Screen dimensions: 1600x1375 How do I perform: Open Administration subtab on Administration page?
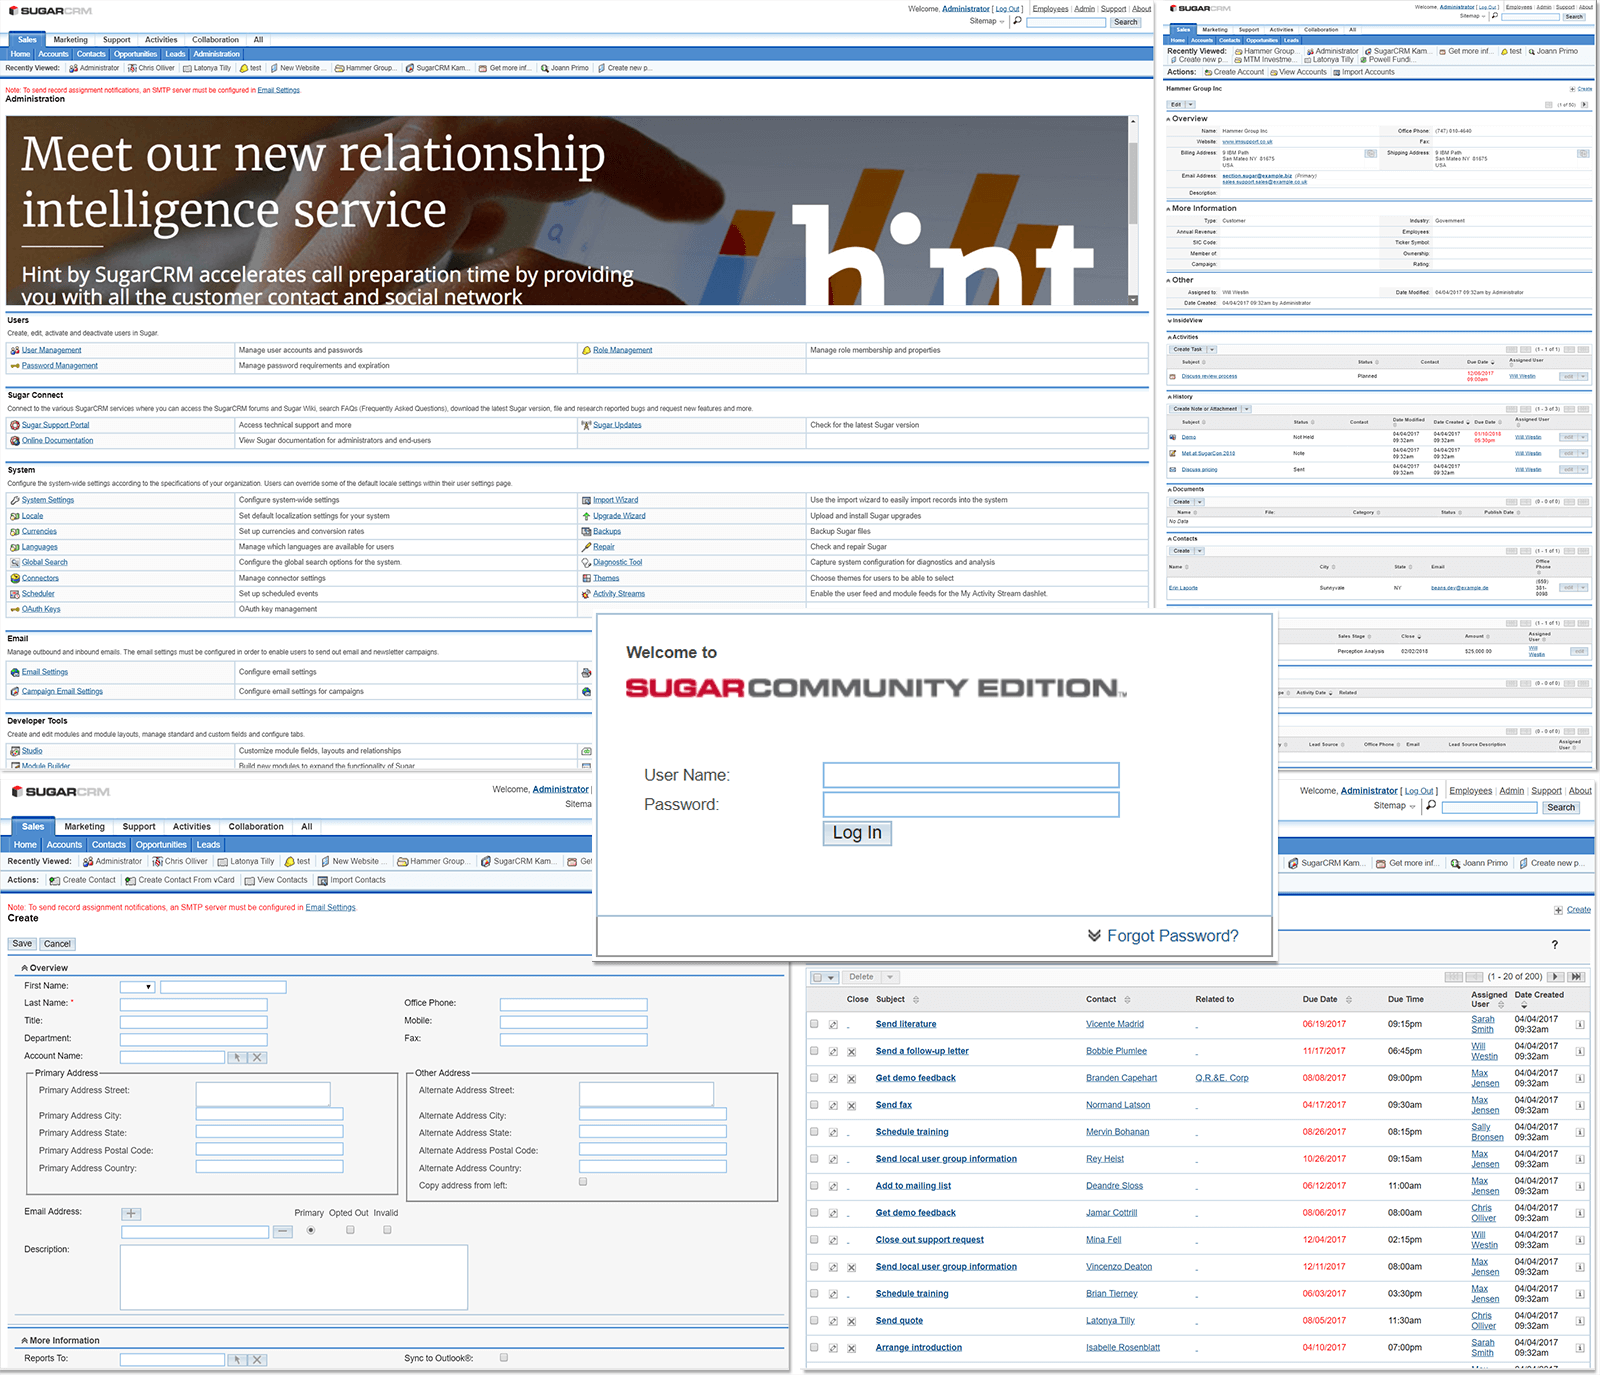coord(216,54)
